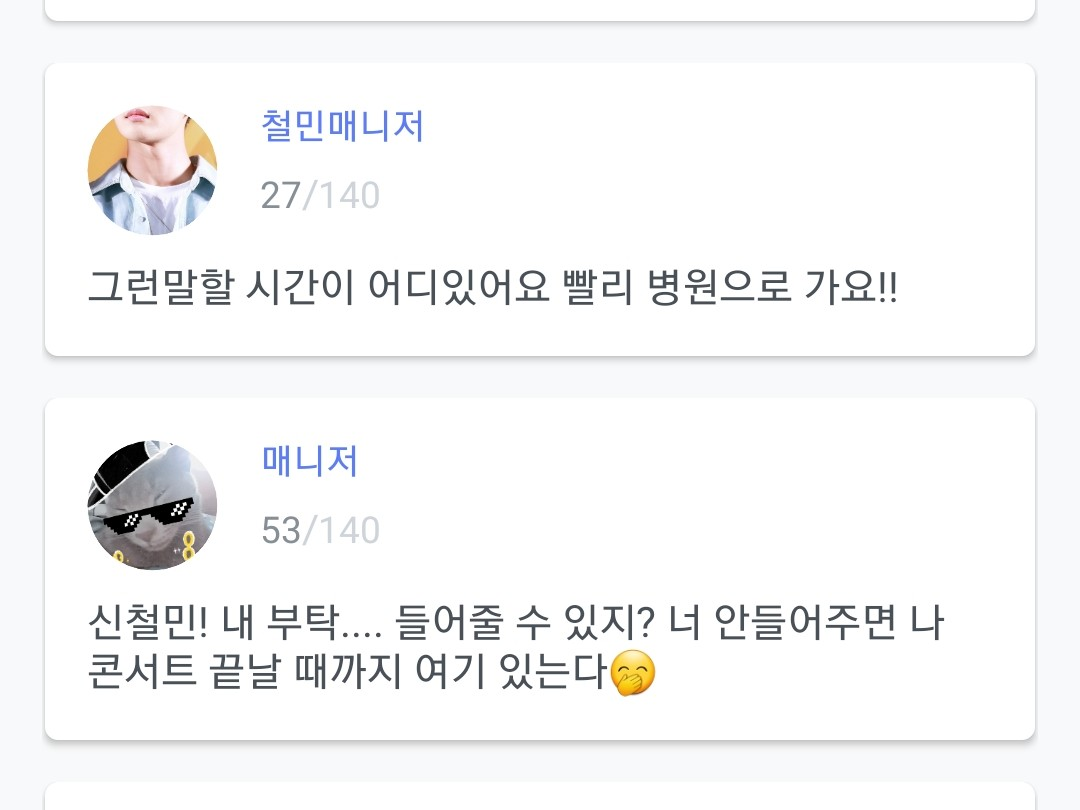Select the message starting with 그런말할 시간이

pyautogui.click(x=492, y=289)
